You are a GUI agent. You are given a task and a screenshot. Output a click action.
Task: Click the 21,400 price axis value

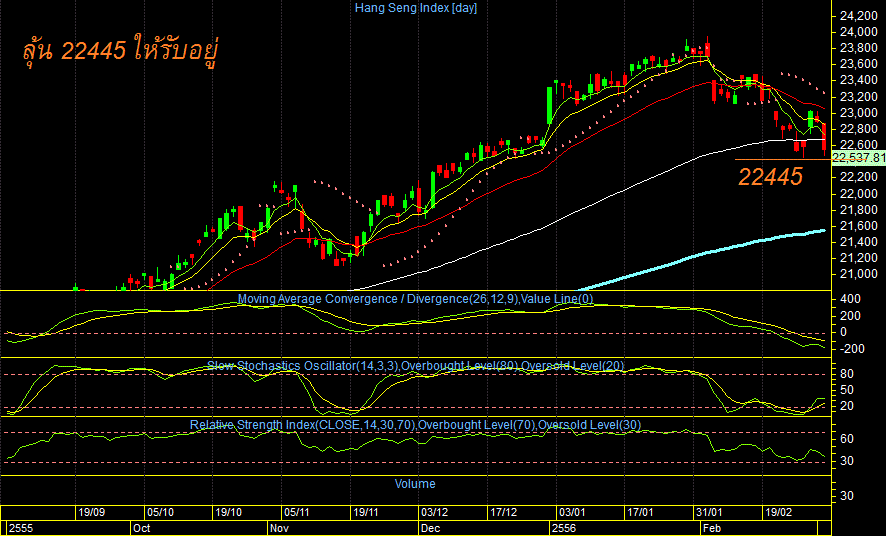coord(858,242)
